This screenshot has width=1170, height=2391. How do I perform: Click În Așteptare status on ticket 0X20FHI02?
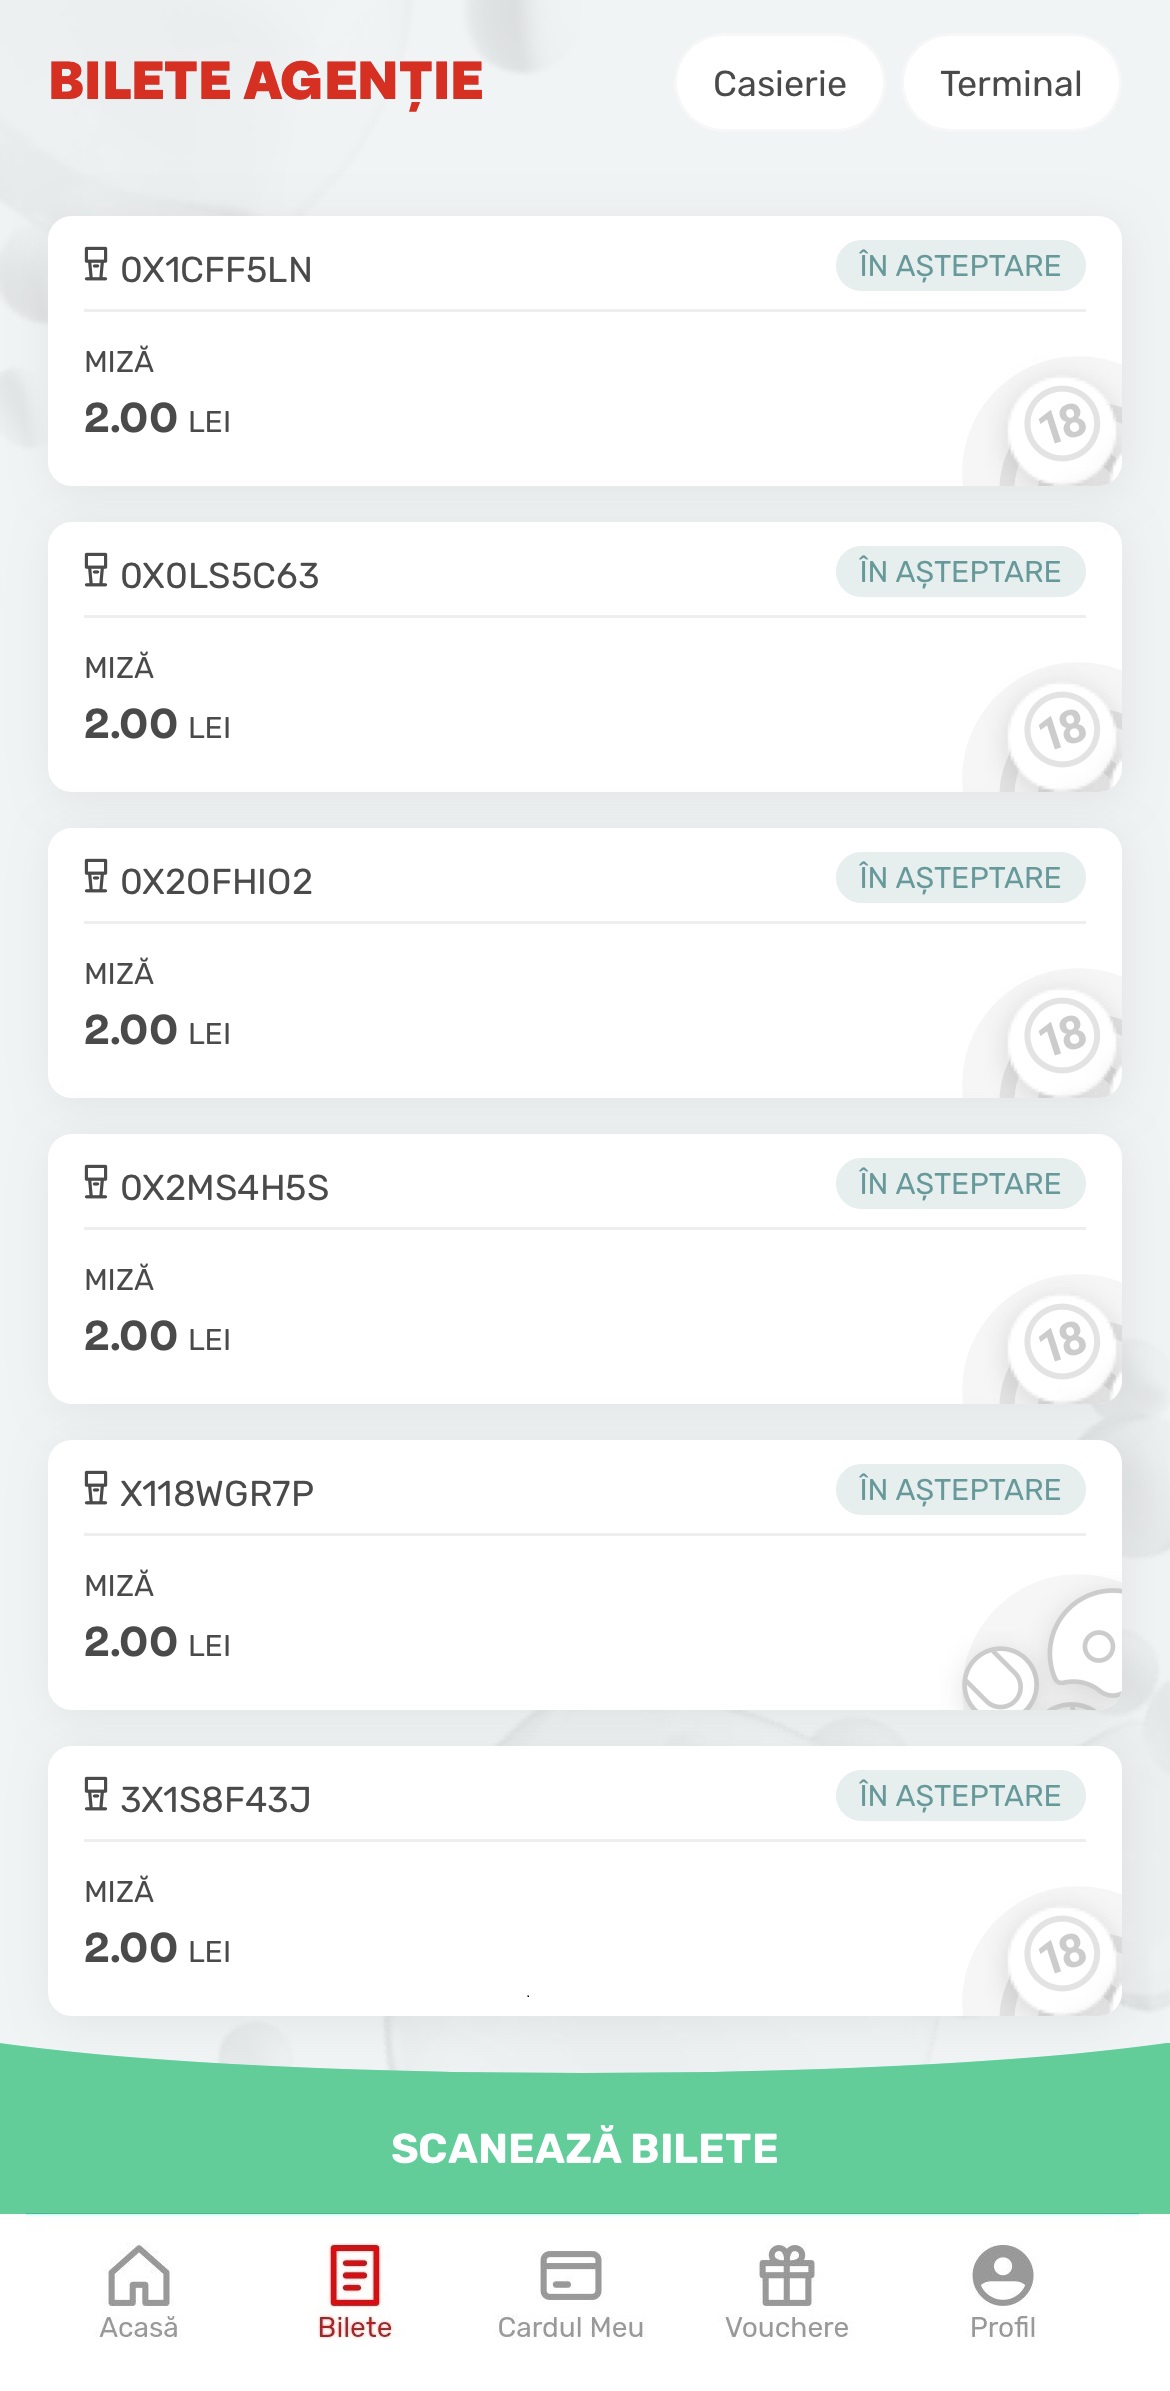tap(961, 877)
